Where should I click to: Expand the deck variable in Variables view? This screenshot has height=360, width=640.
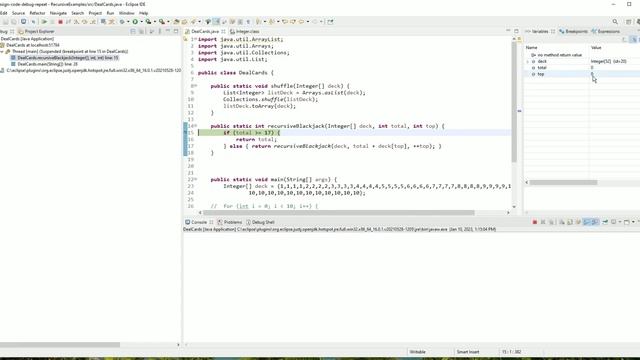click(528, 61)
